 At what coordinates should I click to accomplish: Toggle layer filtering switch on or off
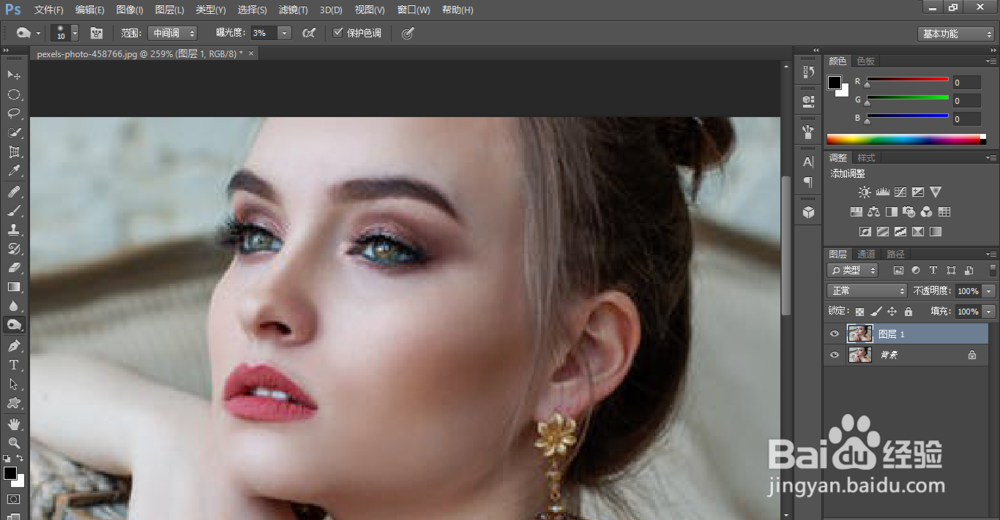[992, 271]
